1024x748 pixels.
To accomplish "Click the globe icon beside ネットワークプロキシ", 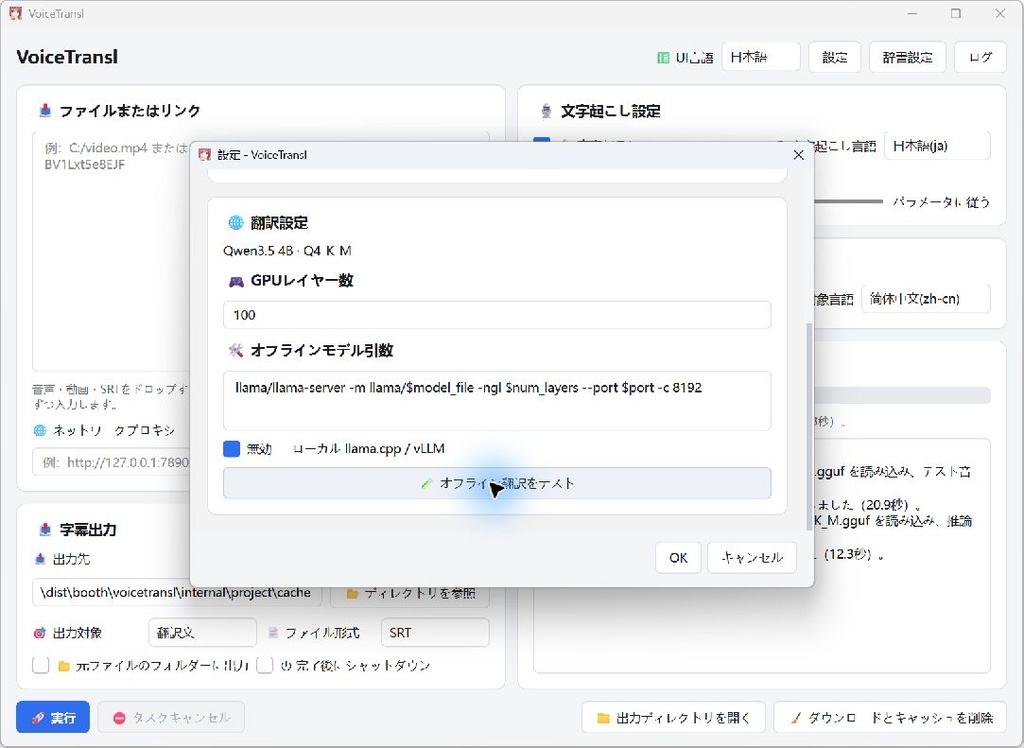I will (x=40, y=430).
